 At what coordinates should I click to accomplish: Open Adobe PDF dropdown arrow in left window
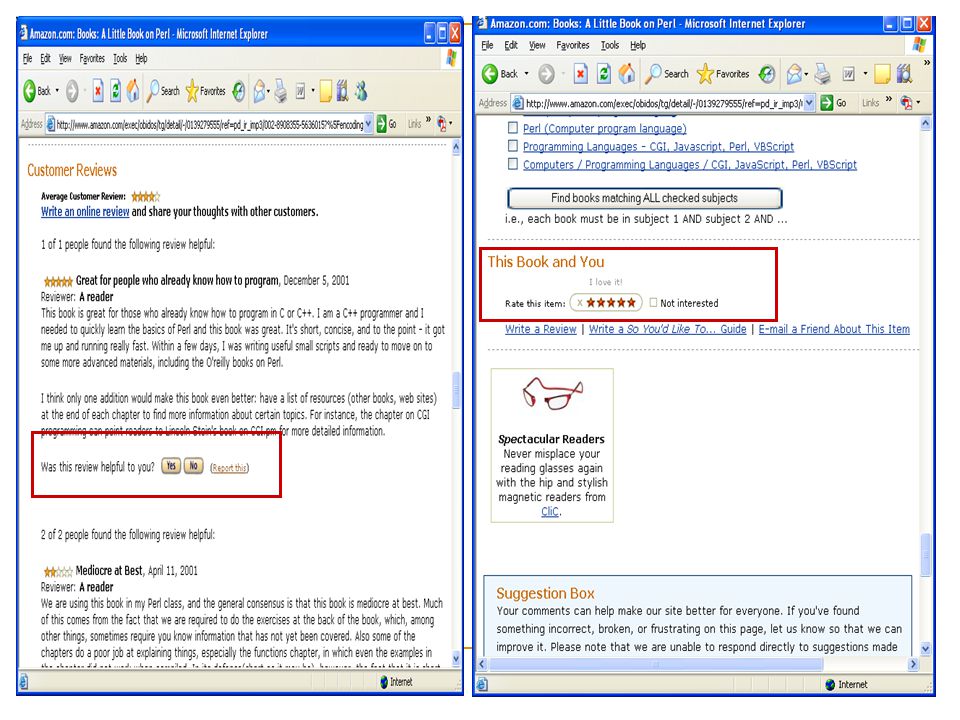(x=451, y=124)
